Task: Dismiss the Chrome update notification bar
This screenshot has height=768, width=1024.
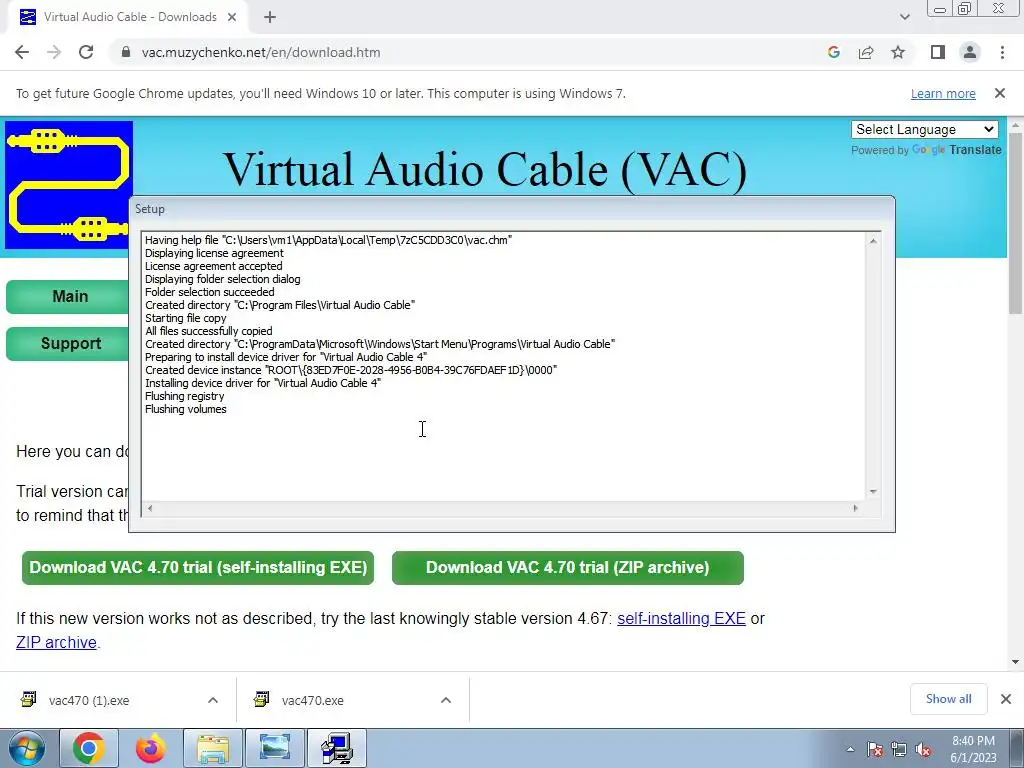Action: tap(1000, 93)
